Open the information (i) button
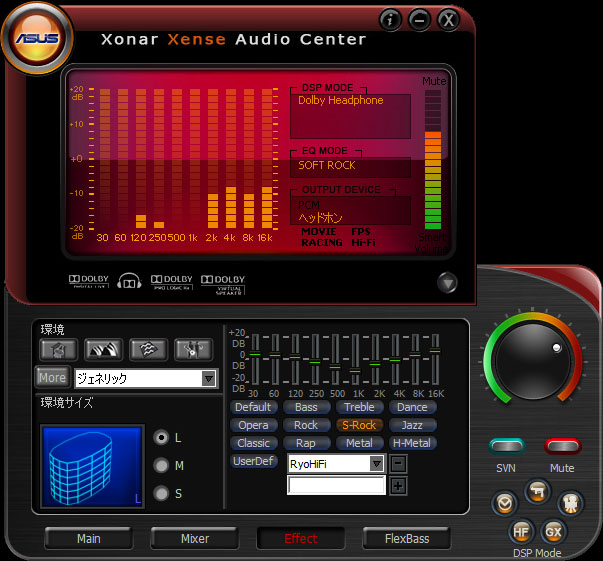Screen dimensions: 603x561 coord(390,19)
